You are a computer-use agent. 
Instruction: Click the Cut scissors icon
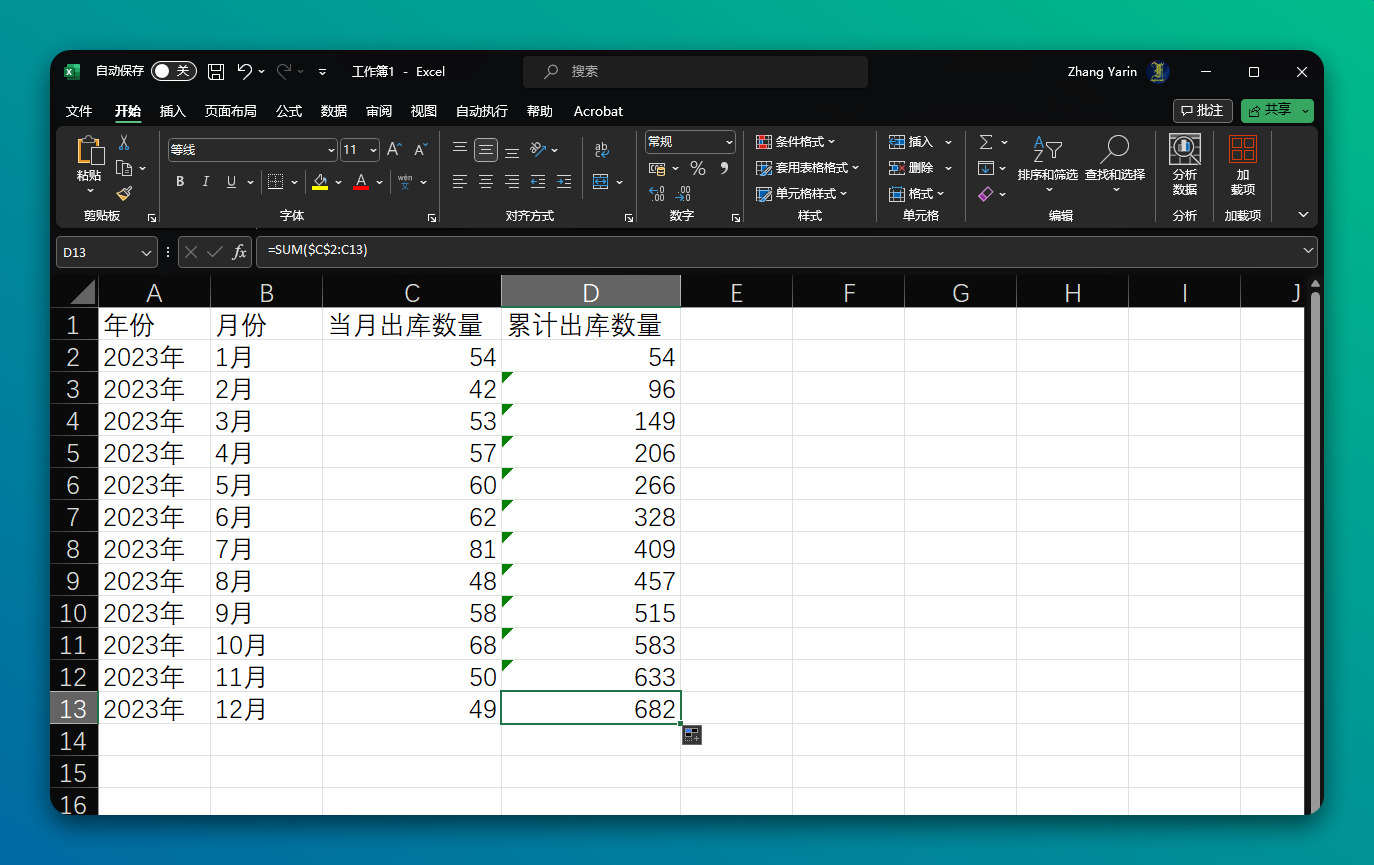click(x=124, y=143)
